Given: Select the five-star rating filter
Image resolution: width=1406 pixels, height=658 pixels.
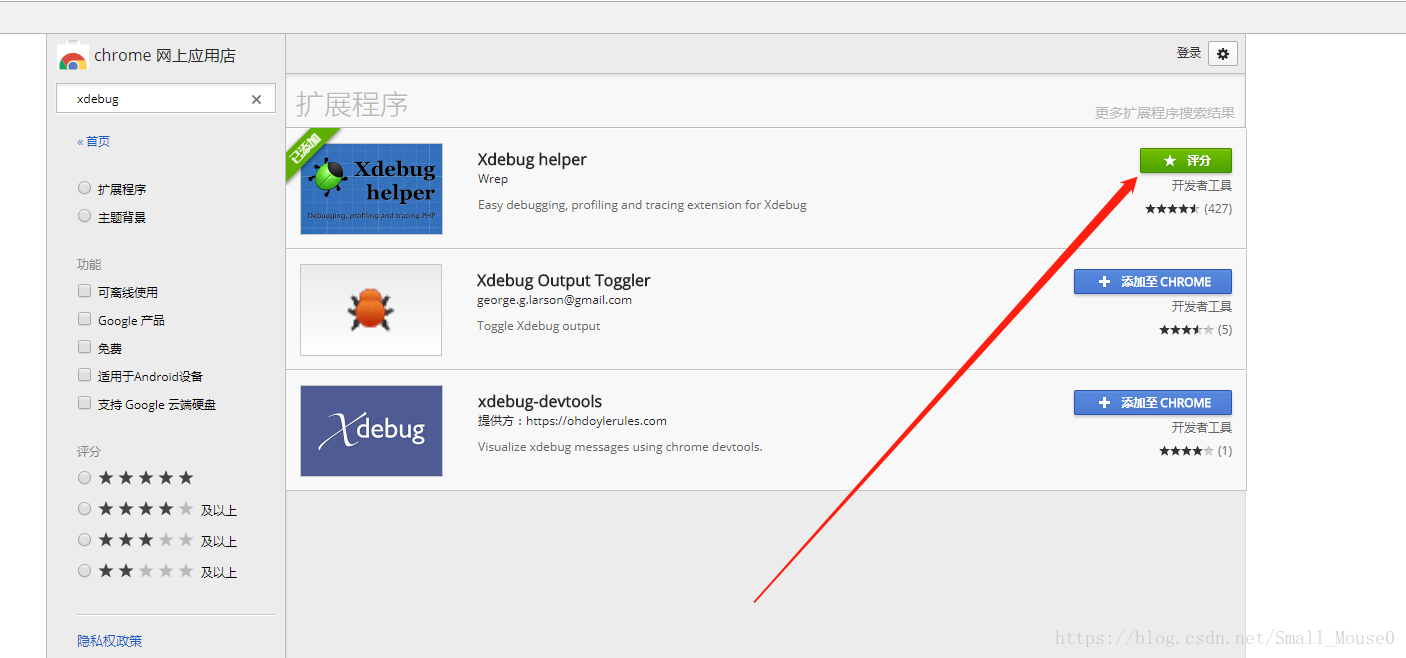Looking at the screenshot, I should [x=85, y=478].
